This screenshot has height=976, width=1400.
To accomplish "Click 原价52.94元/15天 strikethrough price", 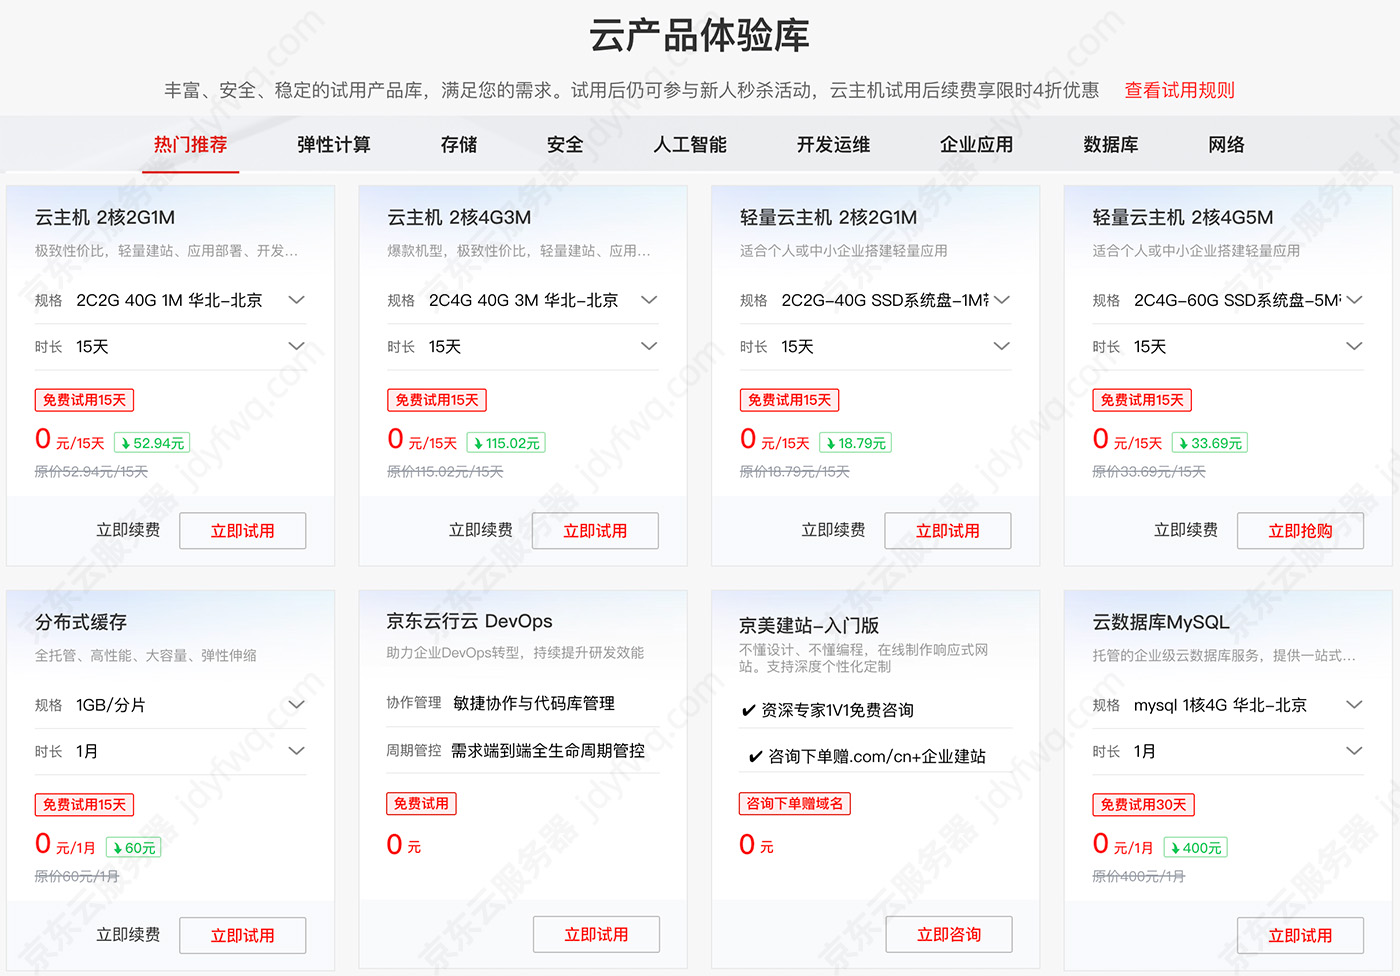I will click(91, 472).
